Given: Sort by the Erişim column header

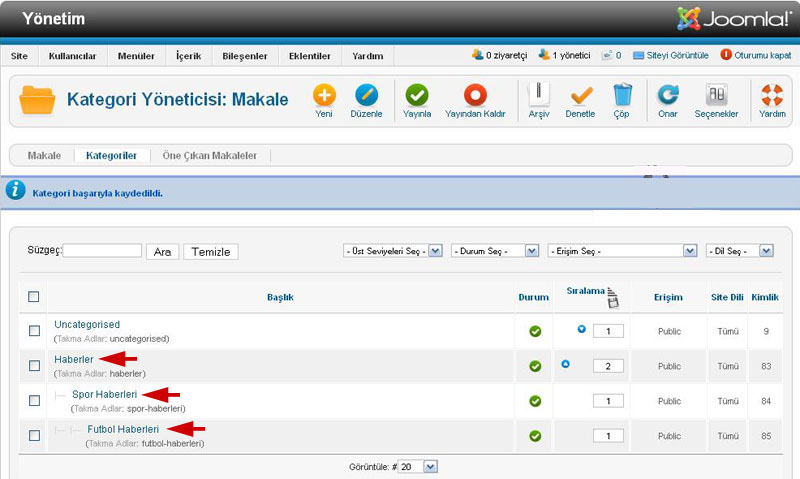Looking at the screenshot, I should 668,297.
